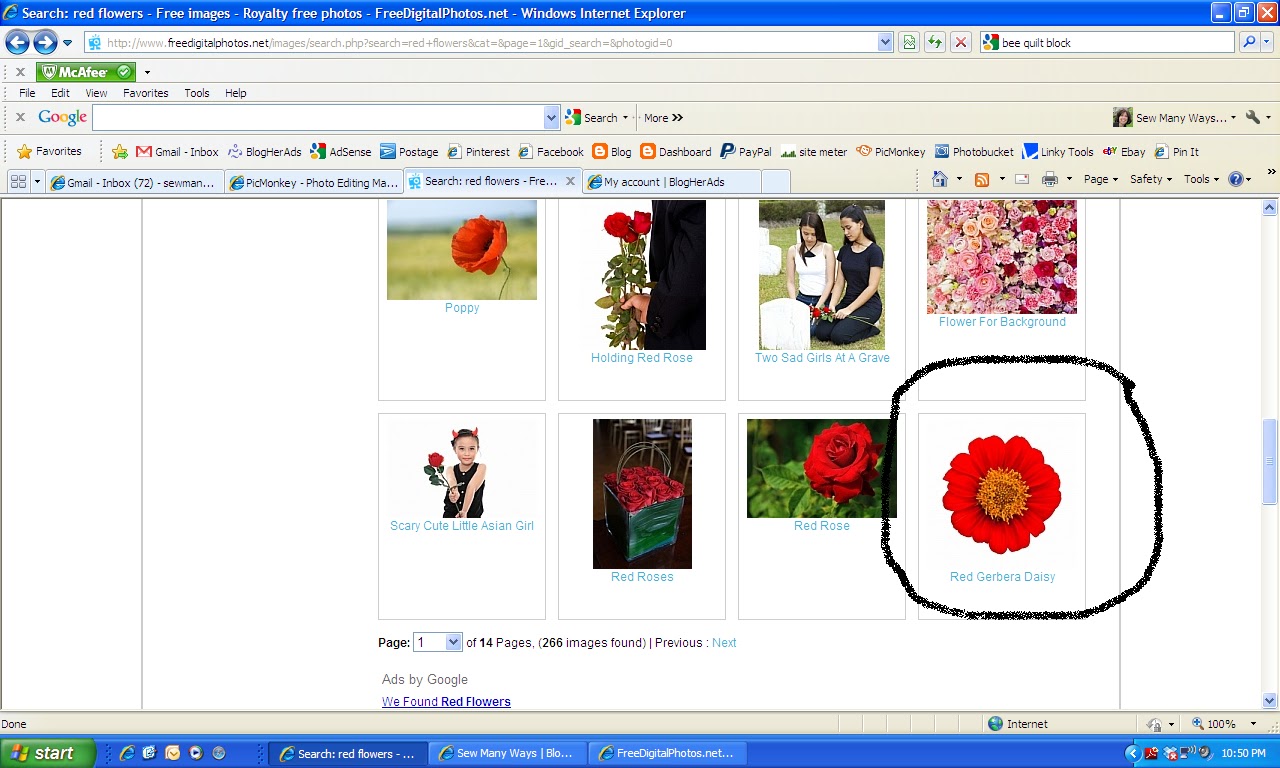Switch to PicMonkey Photo Editing tab
The width and height of the screenshot is (1280, 768).
click(314, 182)
